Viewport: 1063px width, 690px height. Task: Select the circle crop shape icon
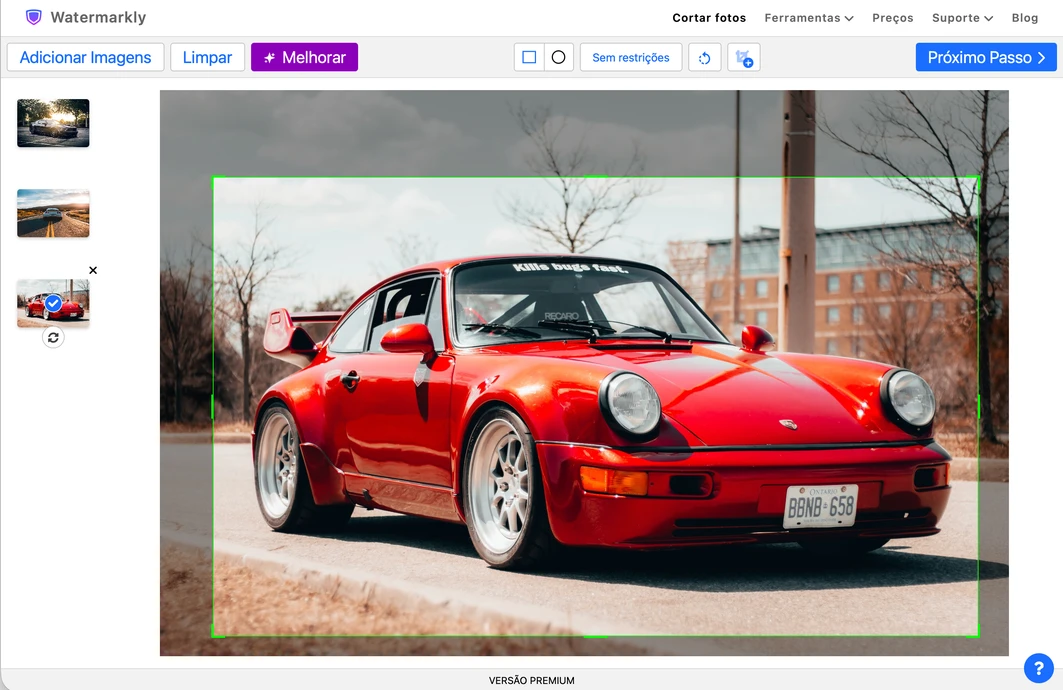[x=559, y=58]
